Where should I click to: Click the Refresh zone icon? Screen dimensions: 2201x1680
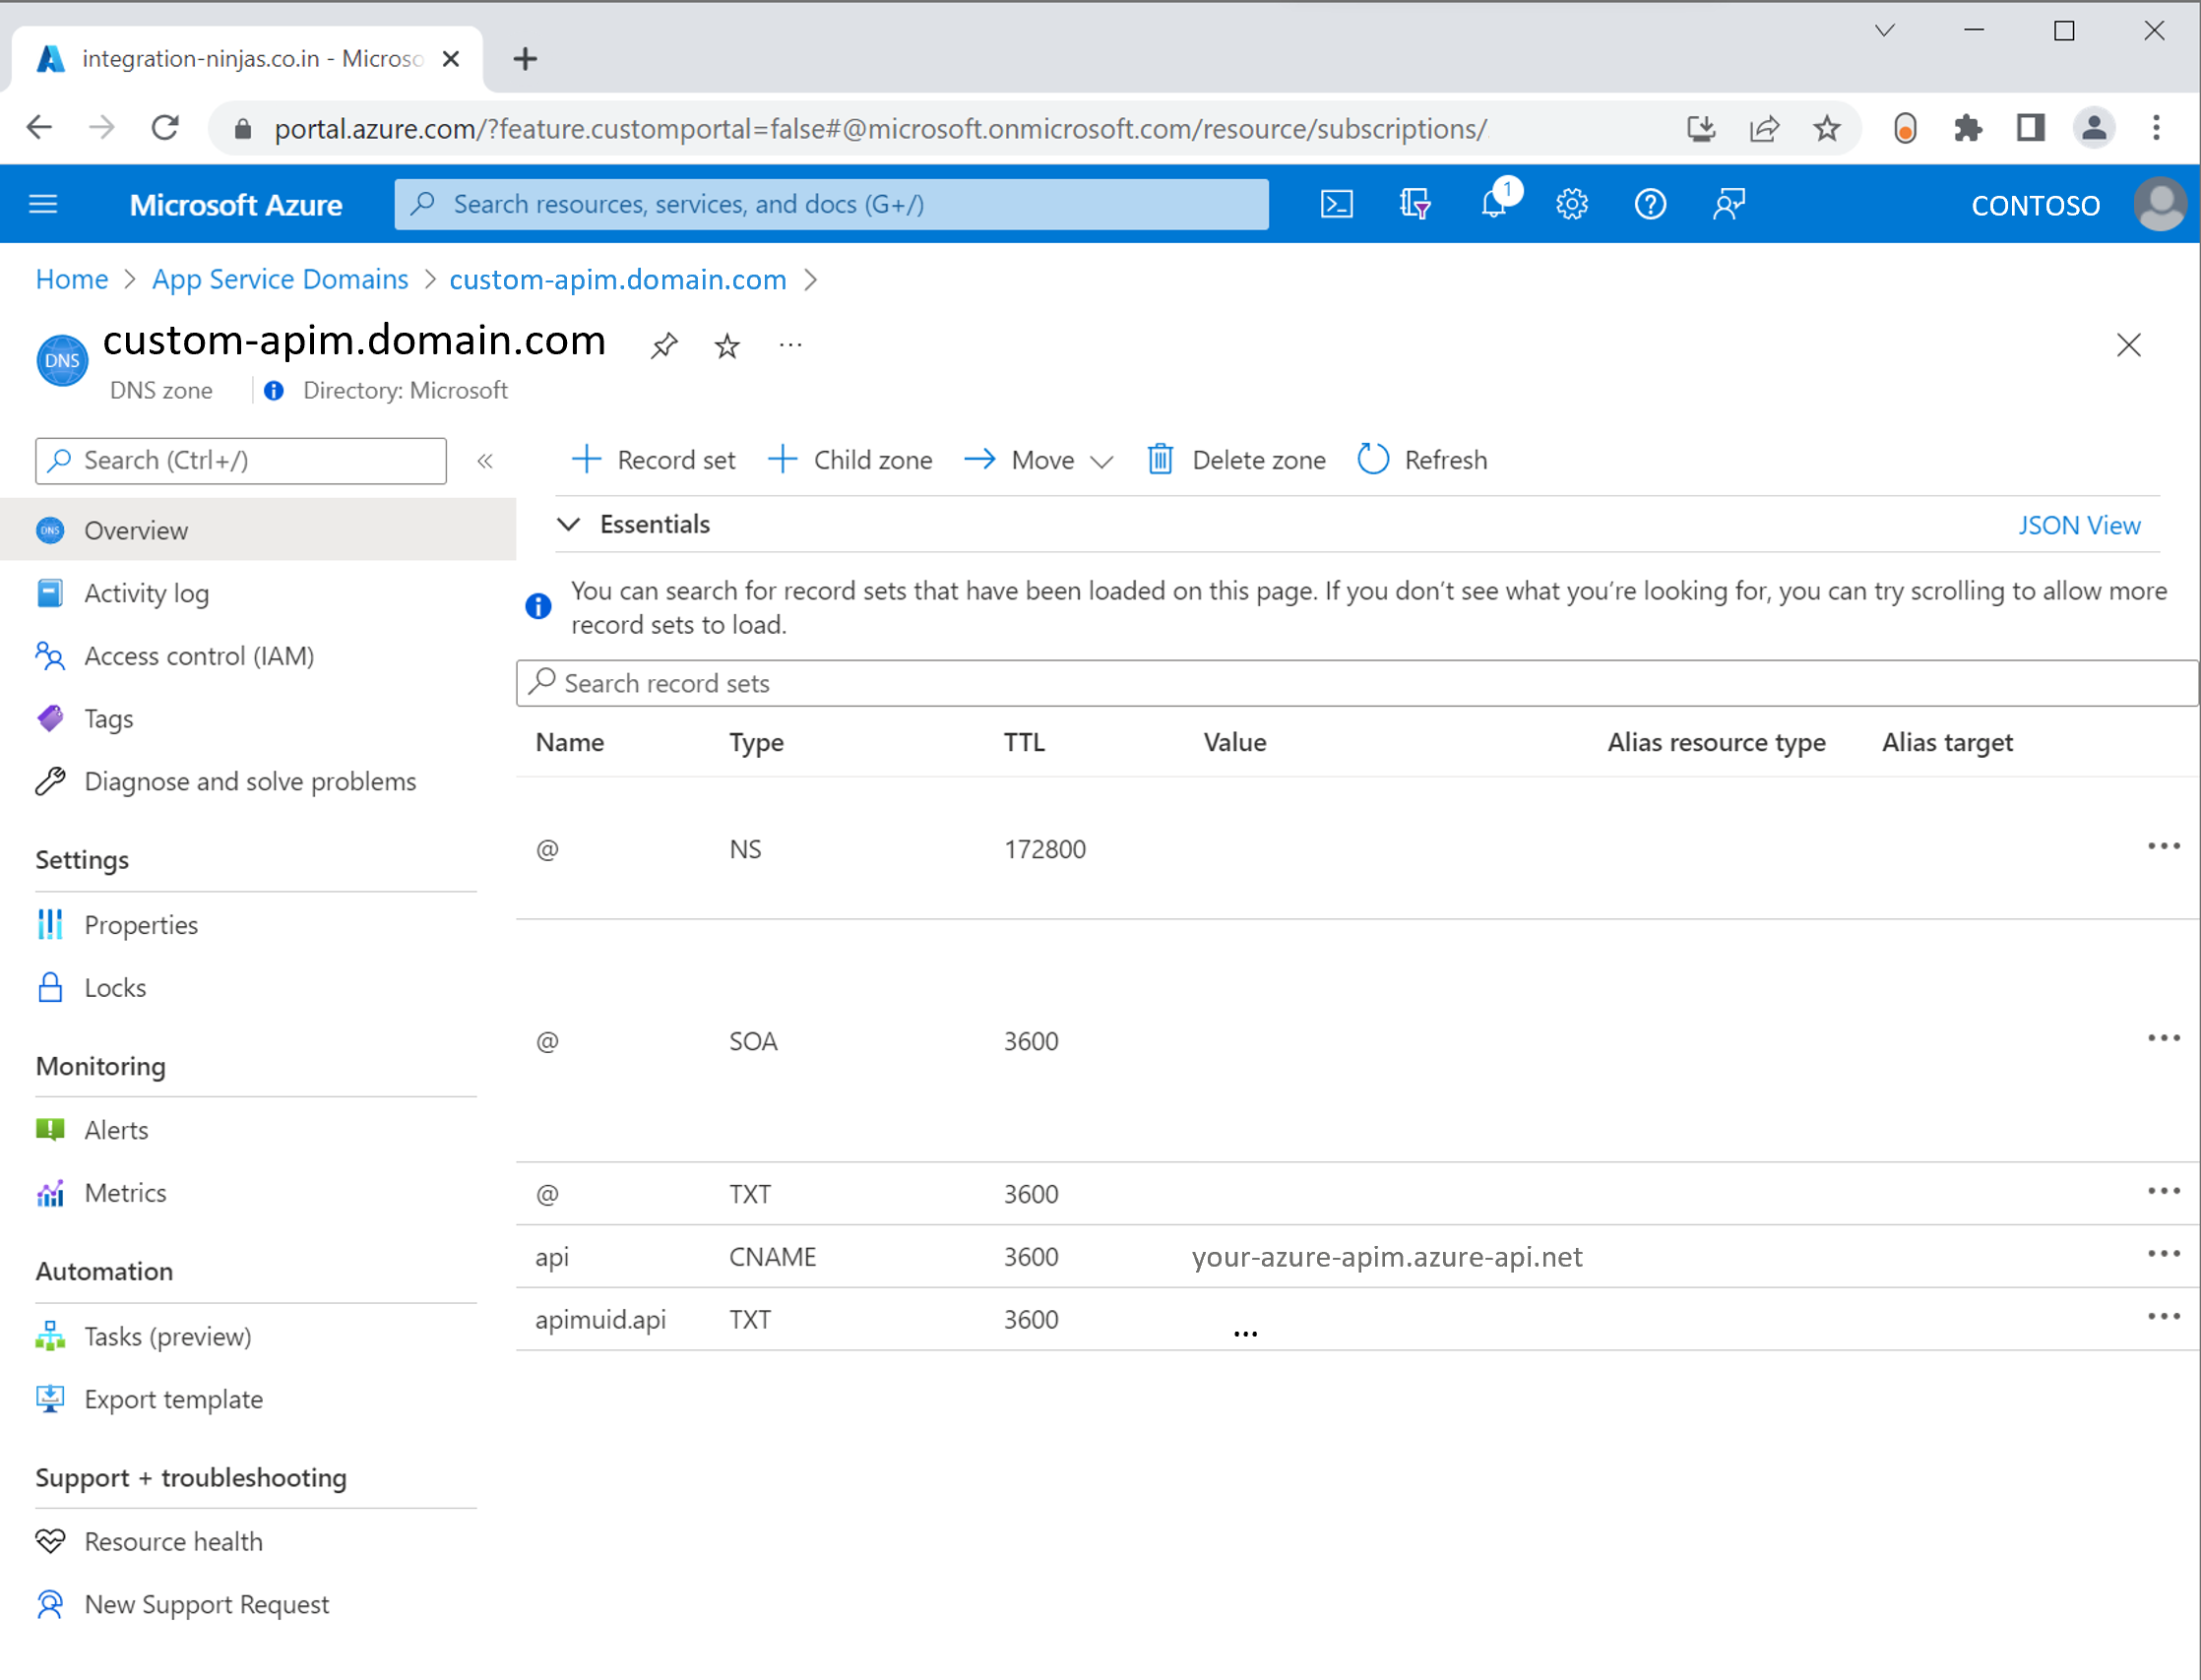coord(1373,461)
